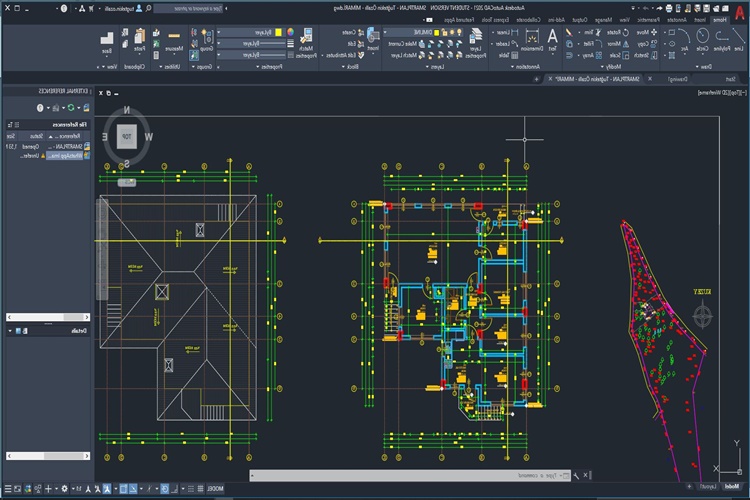Click refresh icon in External References panel
The image size is (750, 500).
(x=71, y=108)
